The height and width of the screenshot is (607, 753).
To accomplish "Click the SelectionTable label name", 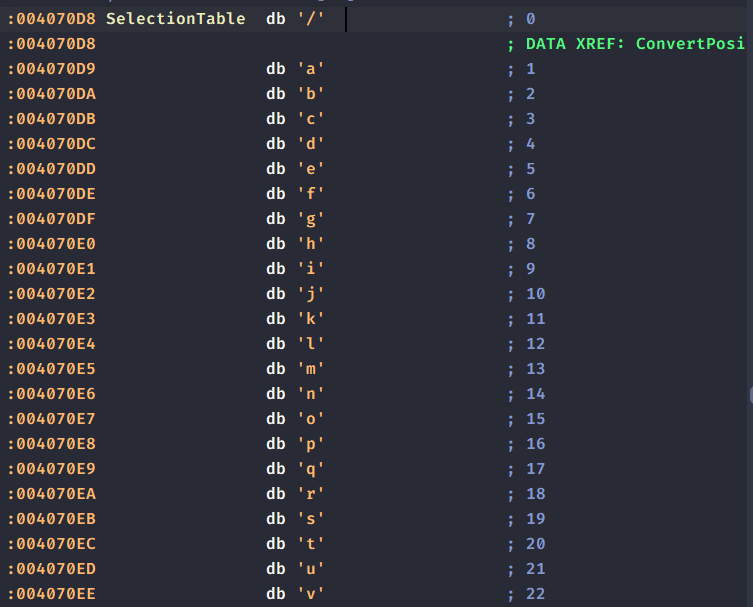I will [175, 19].
